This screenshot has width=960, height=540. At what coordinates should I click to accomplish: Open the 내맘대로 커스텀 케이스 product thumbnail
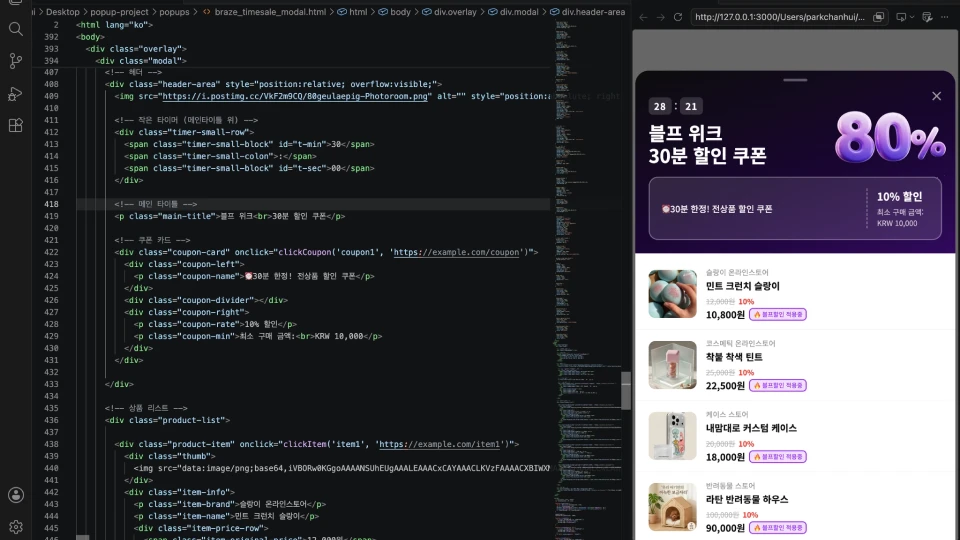(x=672, y=436)
